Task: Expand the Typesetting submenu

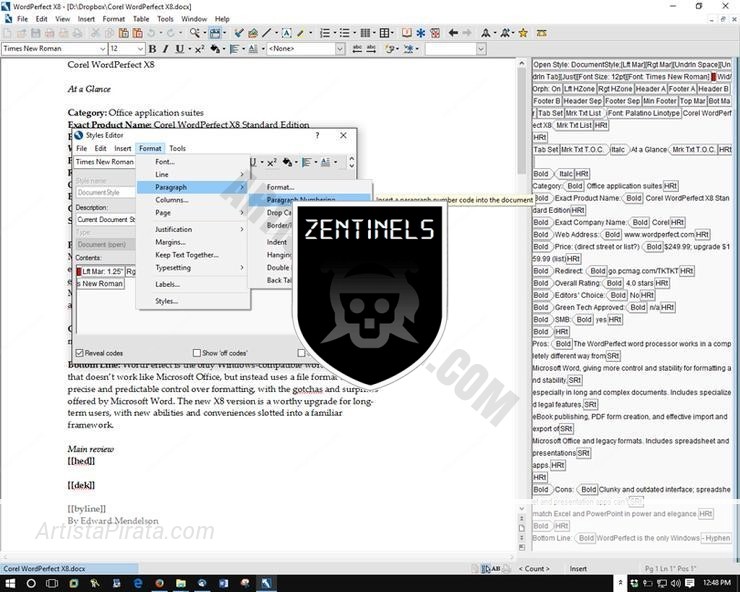Action: [193, 268]
